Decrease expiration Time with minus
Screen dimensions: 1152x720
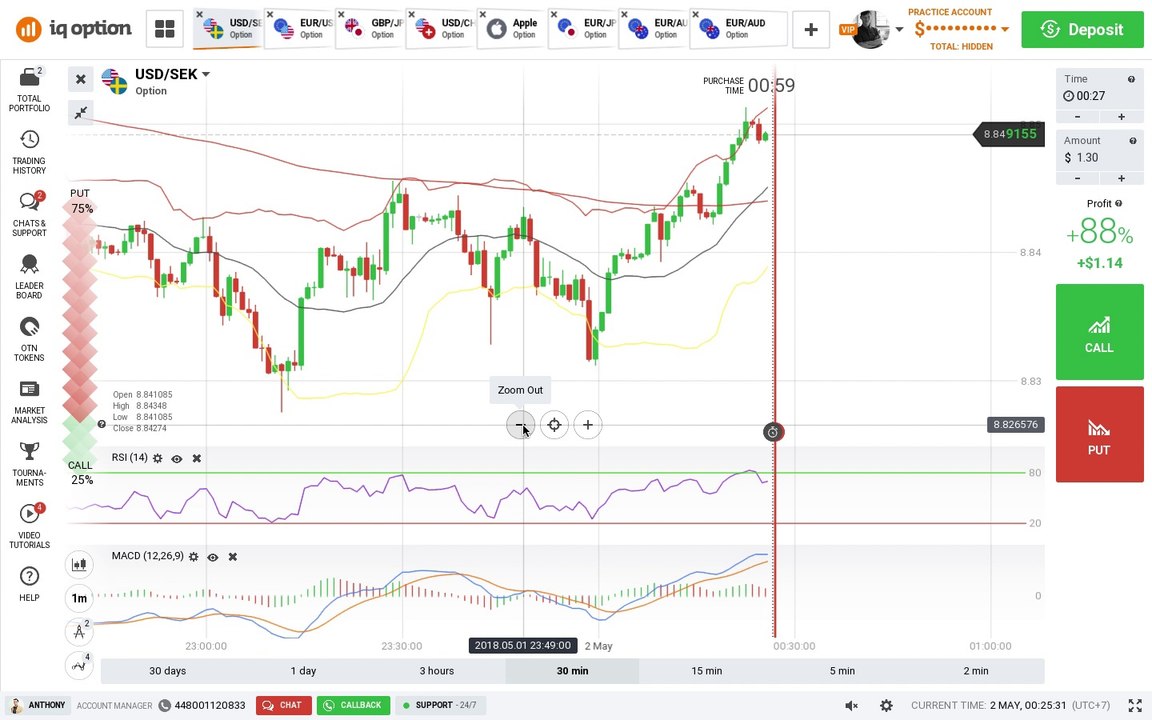coord(1078,117)
